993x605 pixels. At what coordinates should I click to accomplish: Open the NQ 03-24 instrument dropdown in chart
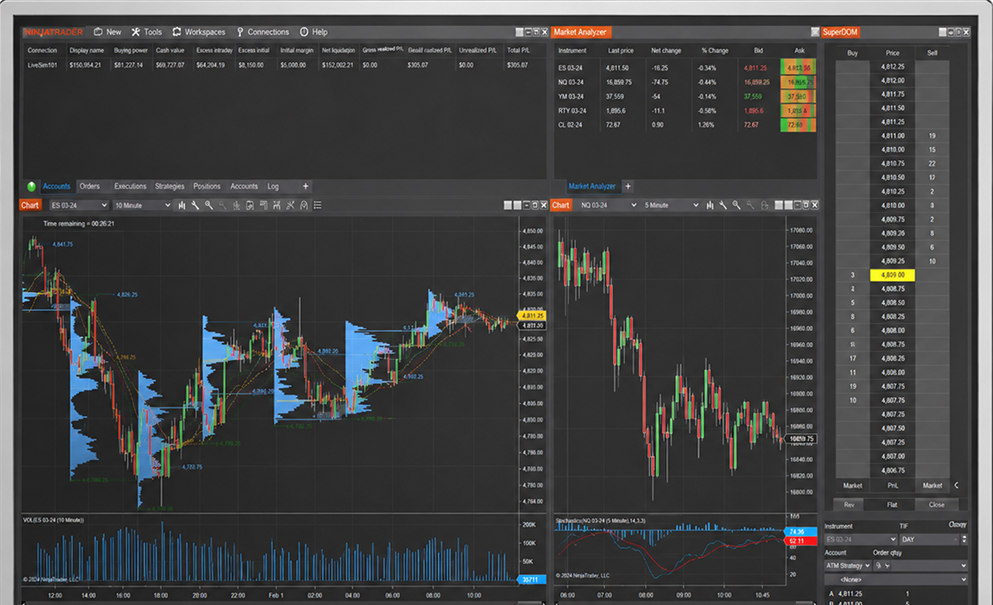tap(609, 205)
